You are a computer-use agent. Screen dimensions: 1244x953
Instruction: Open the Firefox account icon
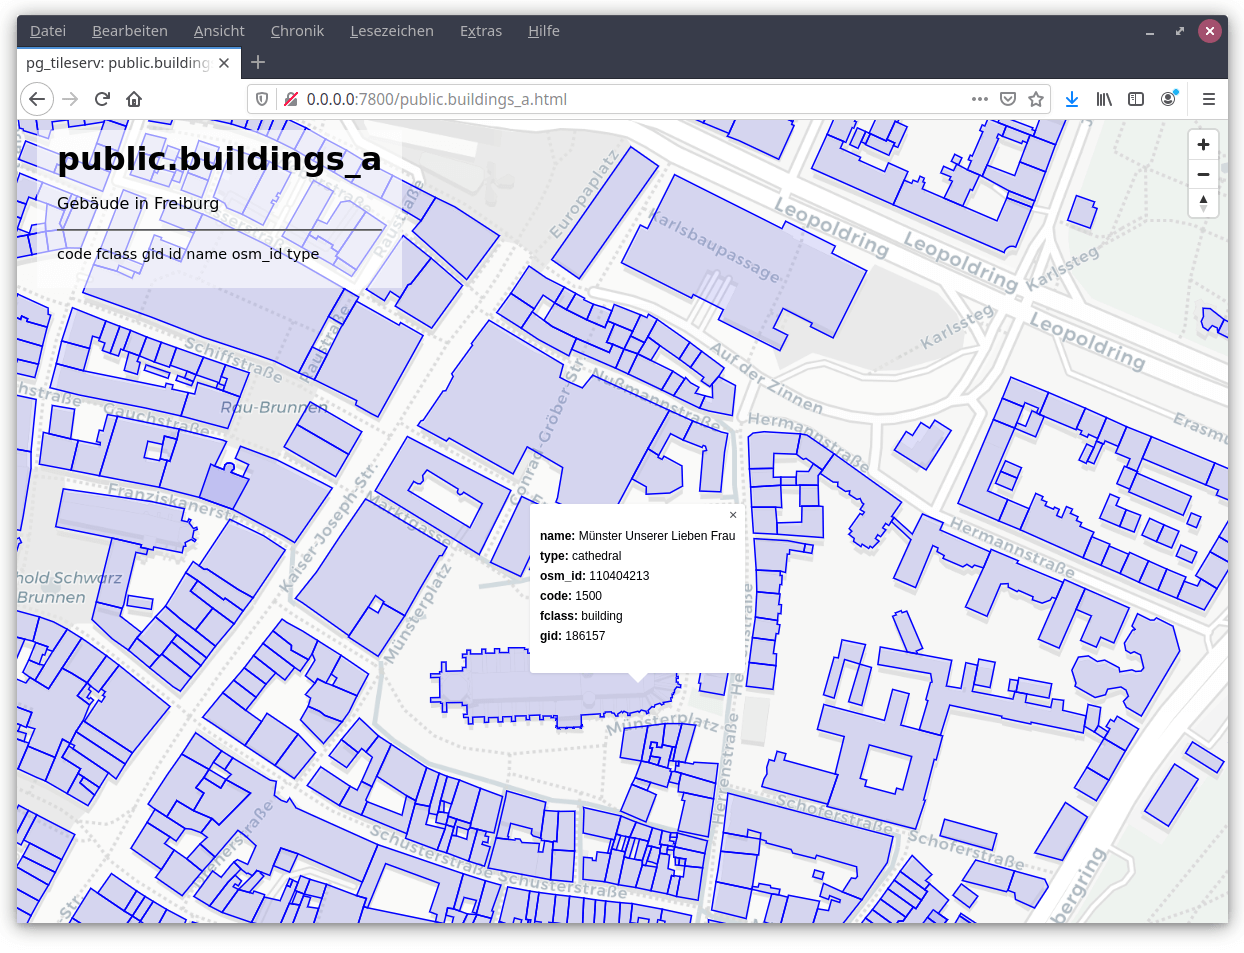[x=1168, y=99]
